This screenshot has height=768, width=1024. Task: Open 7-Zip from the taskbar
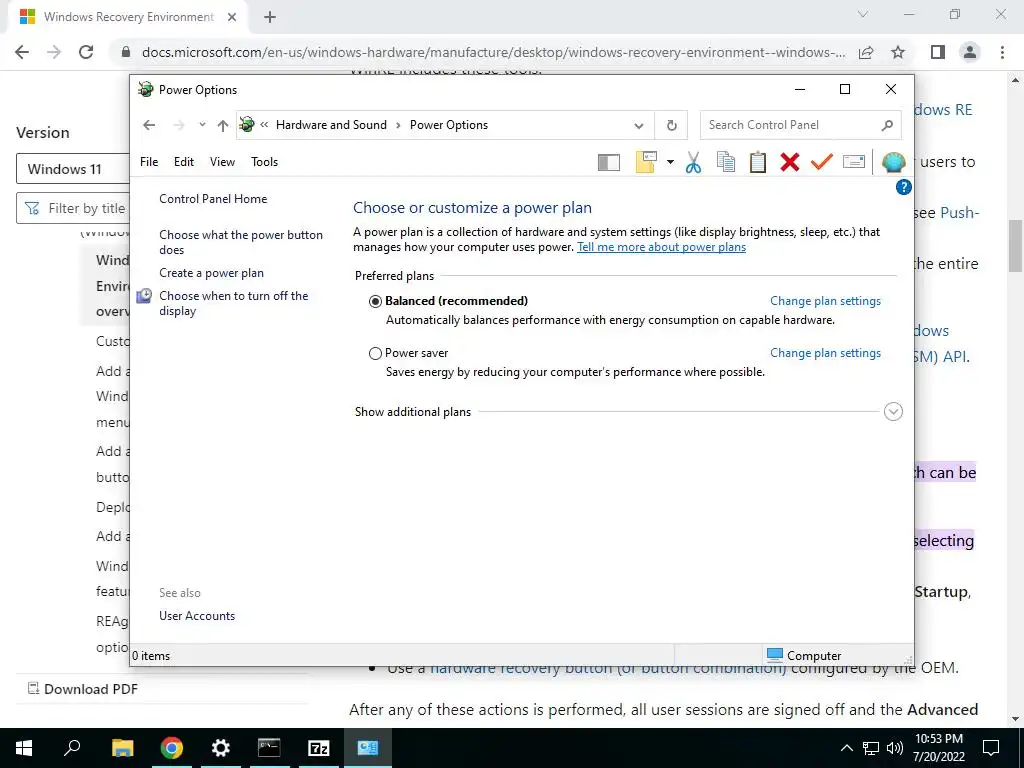(x=319, y=748)
